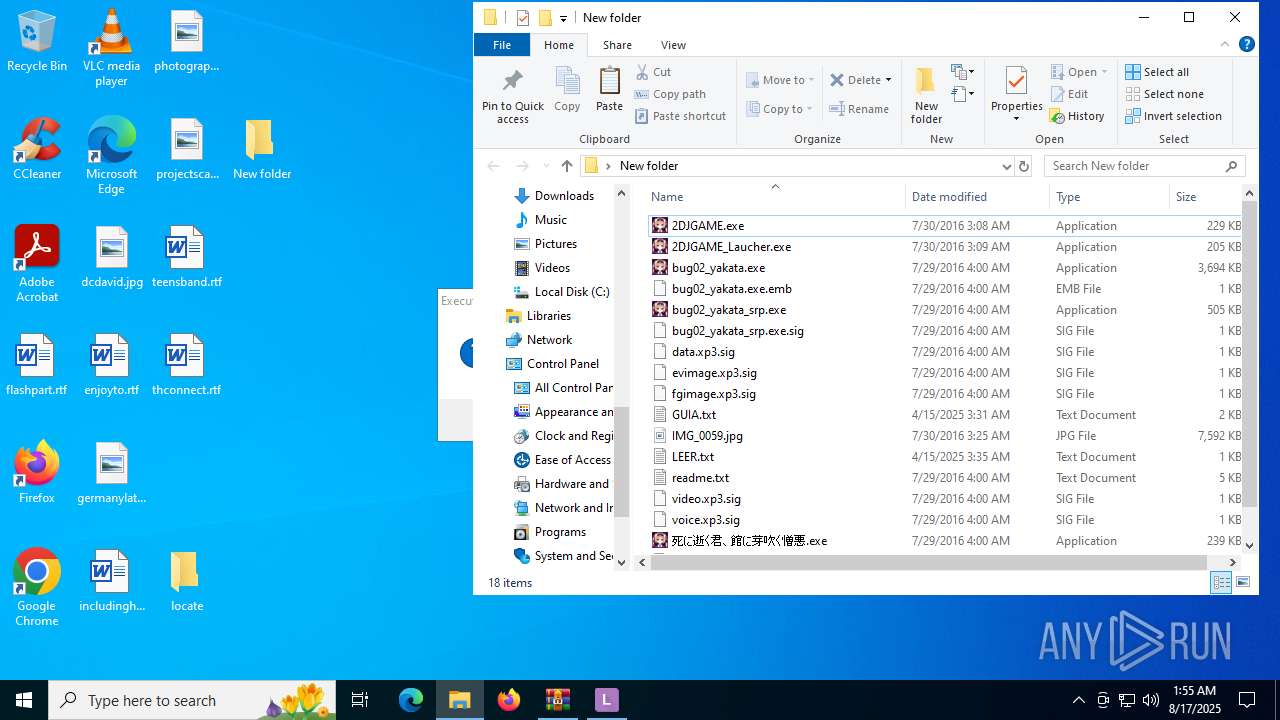The height and width of the screenshot is (720, 1280).
Task: Click the Copy ribbon icon
Action: pyautogui.click(x=567, y=90)
